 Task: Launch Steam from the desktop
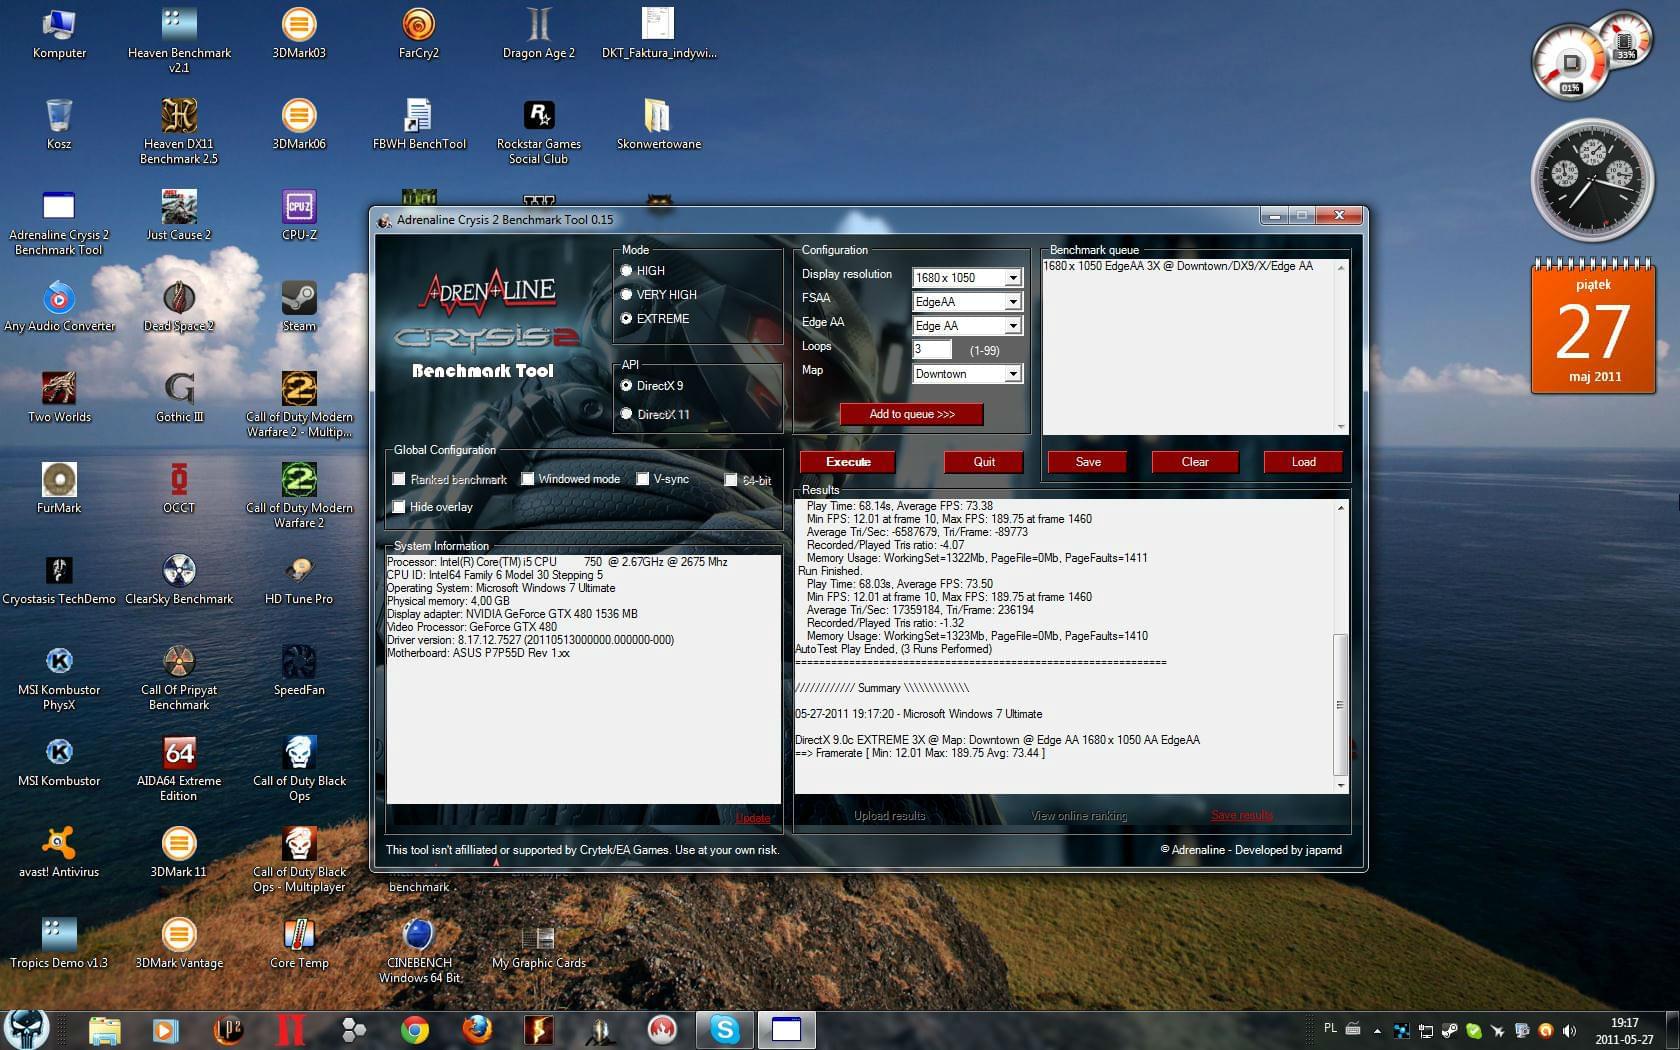(299, 306)
